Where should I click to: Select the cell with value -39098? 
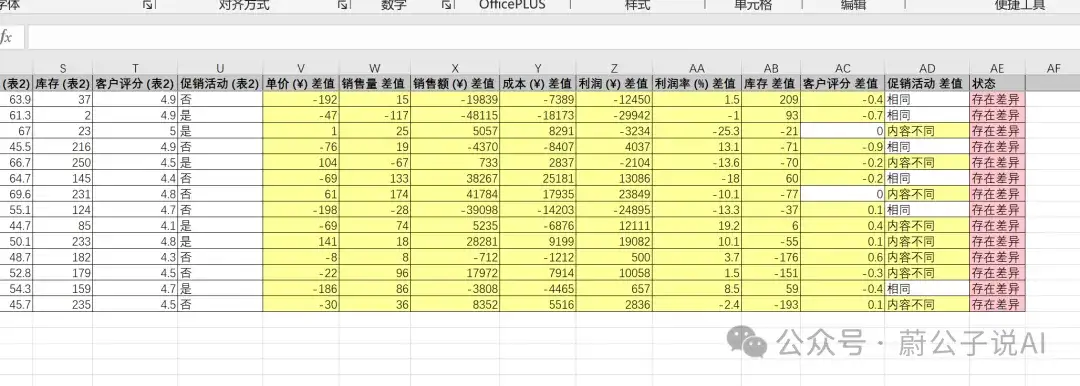tap(455, 210)
